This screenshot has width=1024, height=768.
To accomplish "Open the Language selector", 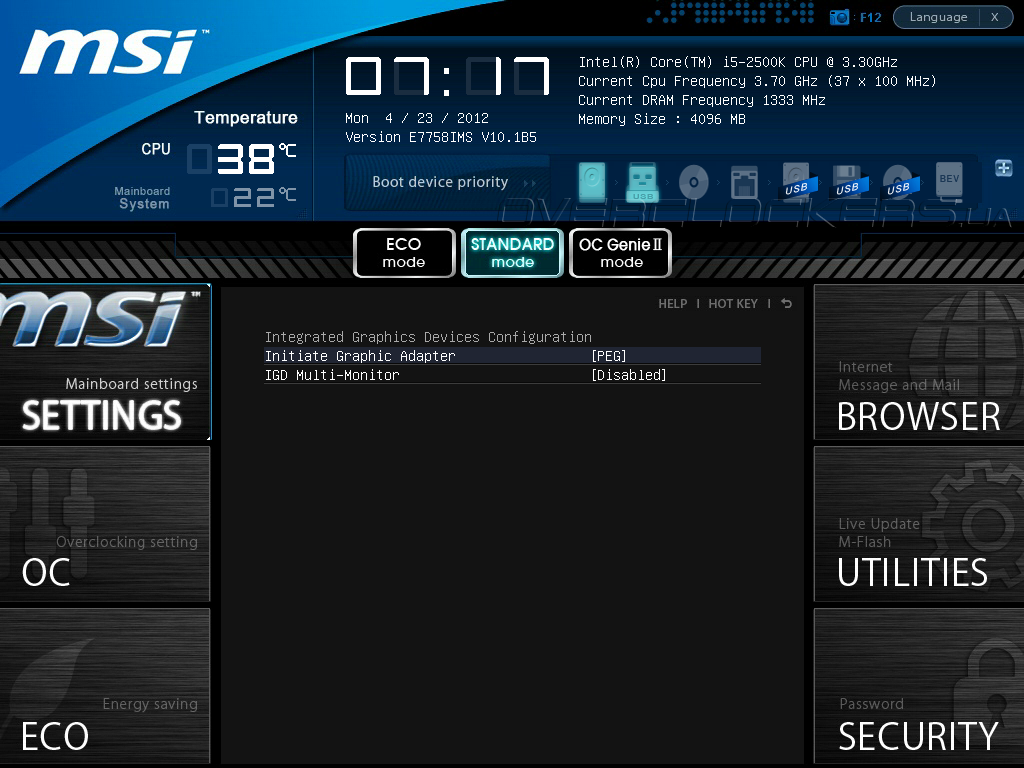I will [938, 17].
